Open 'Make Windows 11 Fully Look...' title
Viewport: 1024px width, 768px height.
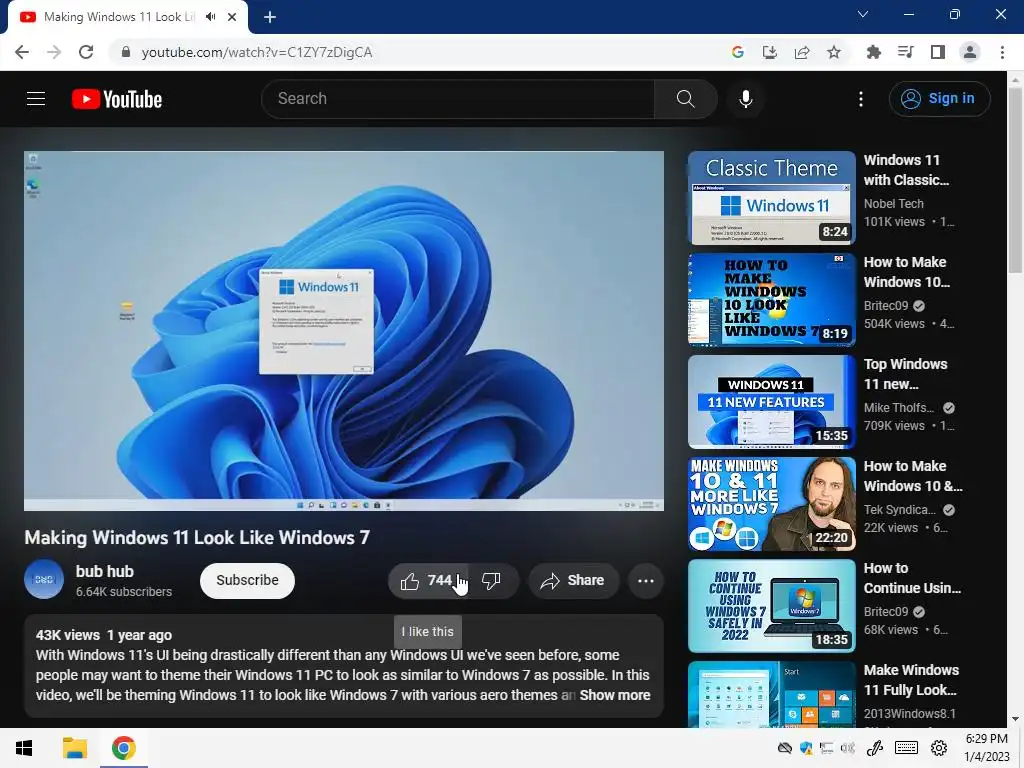pyautogui.click(x=911, y=680)
